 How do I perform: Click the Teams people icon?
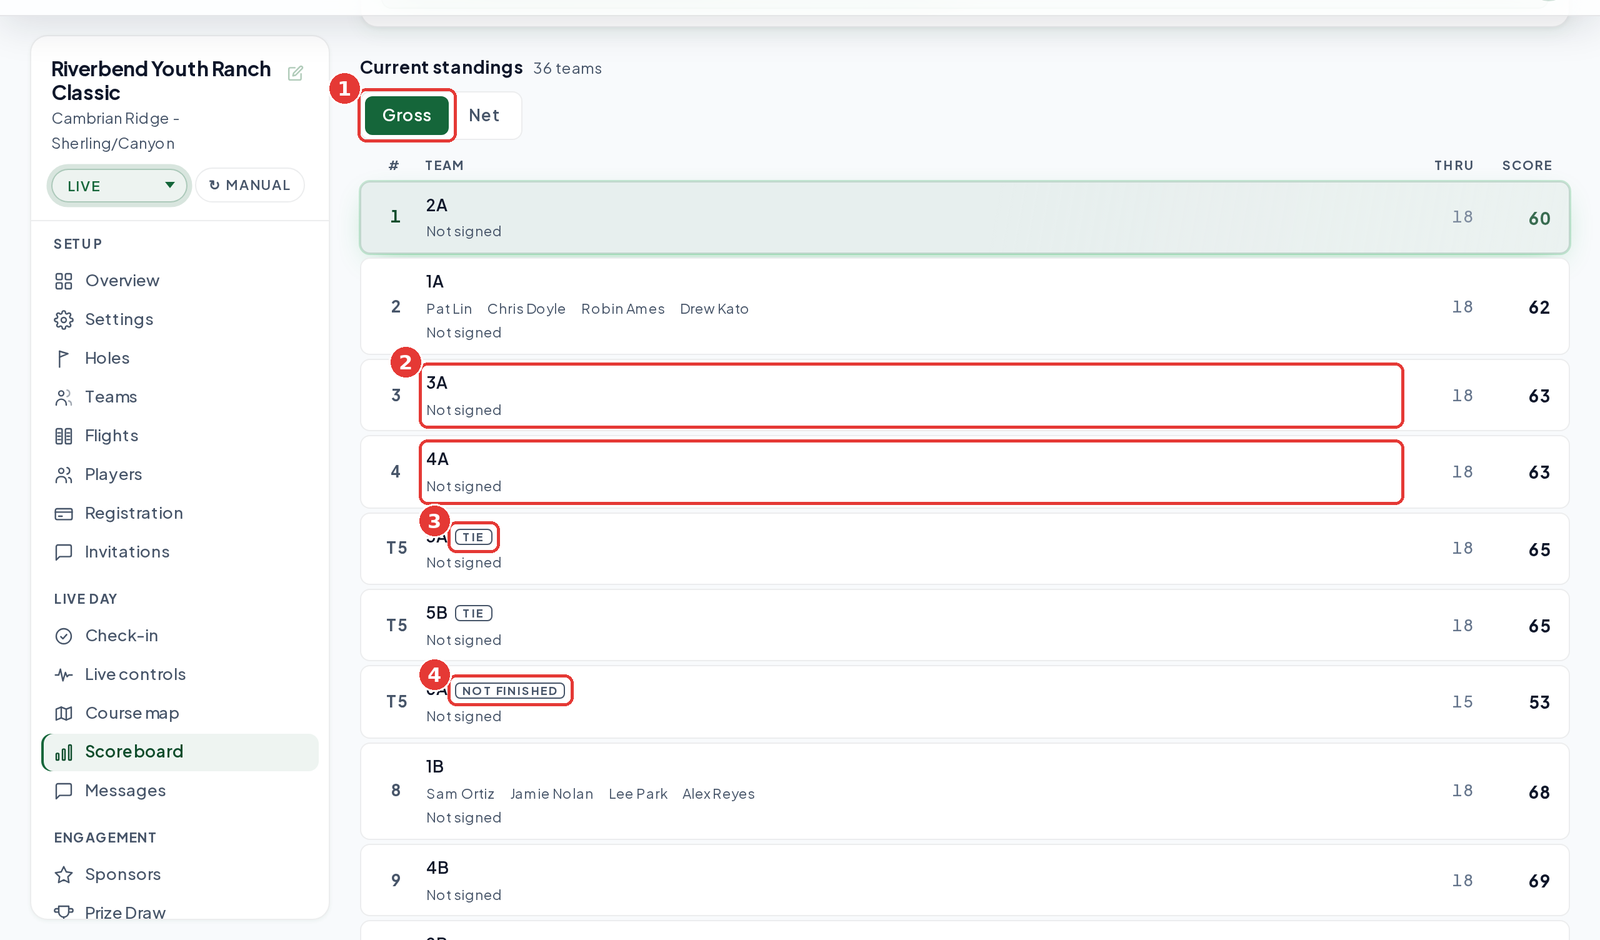tap(64, 397)
